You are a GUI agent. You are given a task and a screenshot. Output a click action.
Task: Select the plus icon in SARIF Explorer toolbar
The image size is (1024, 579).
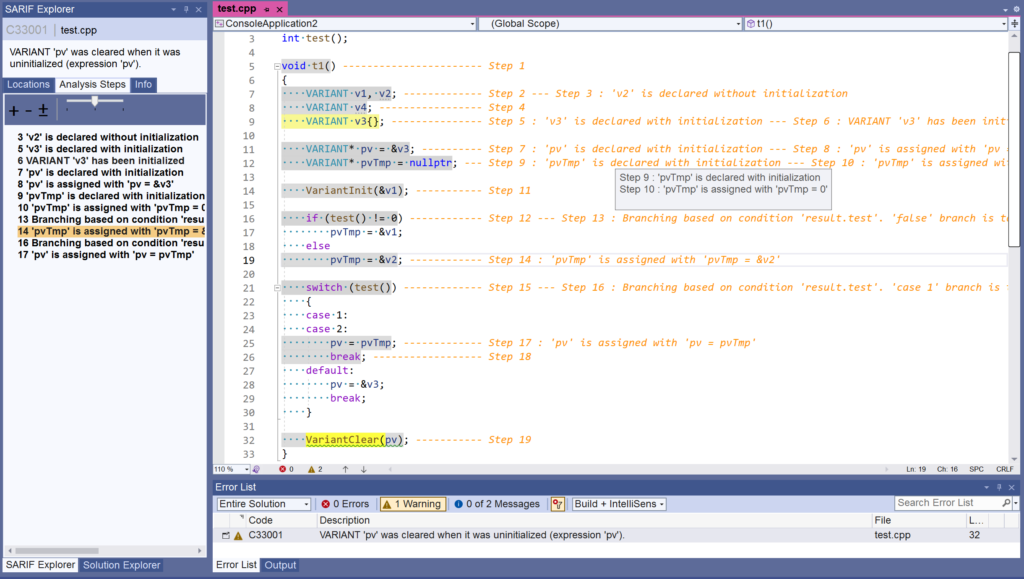coord(13,109)
